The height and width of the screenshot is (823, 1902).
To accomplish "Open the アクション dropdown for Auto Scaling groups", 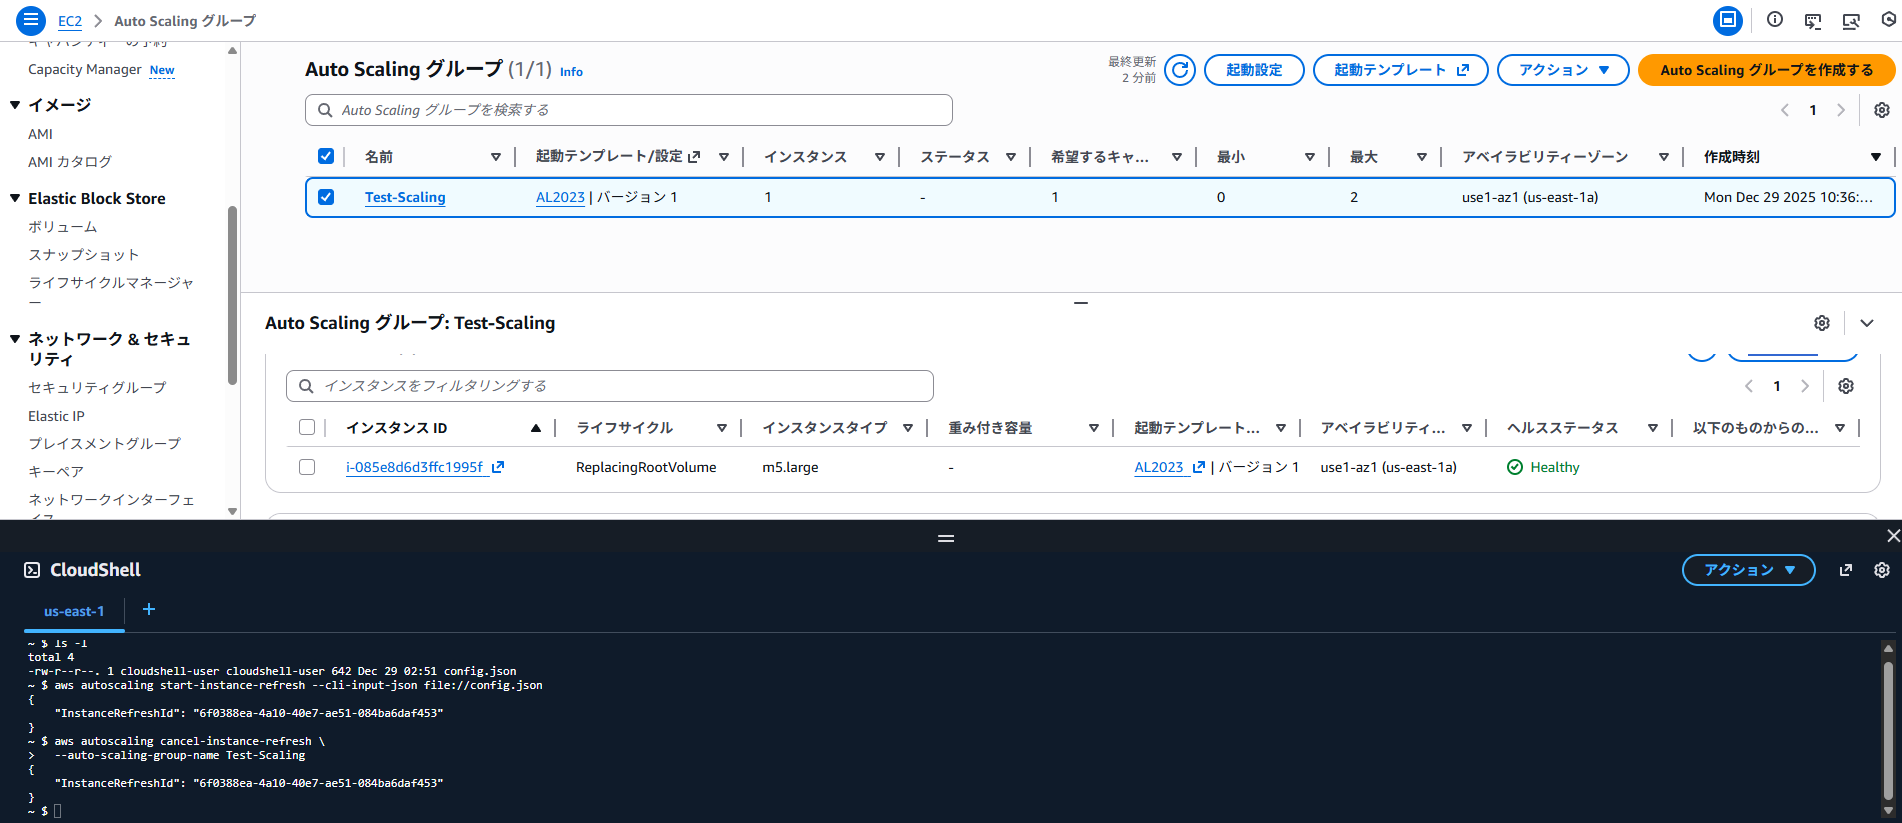I will 1563,70.
